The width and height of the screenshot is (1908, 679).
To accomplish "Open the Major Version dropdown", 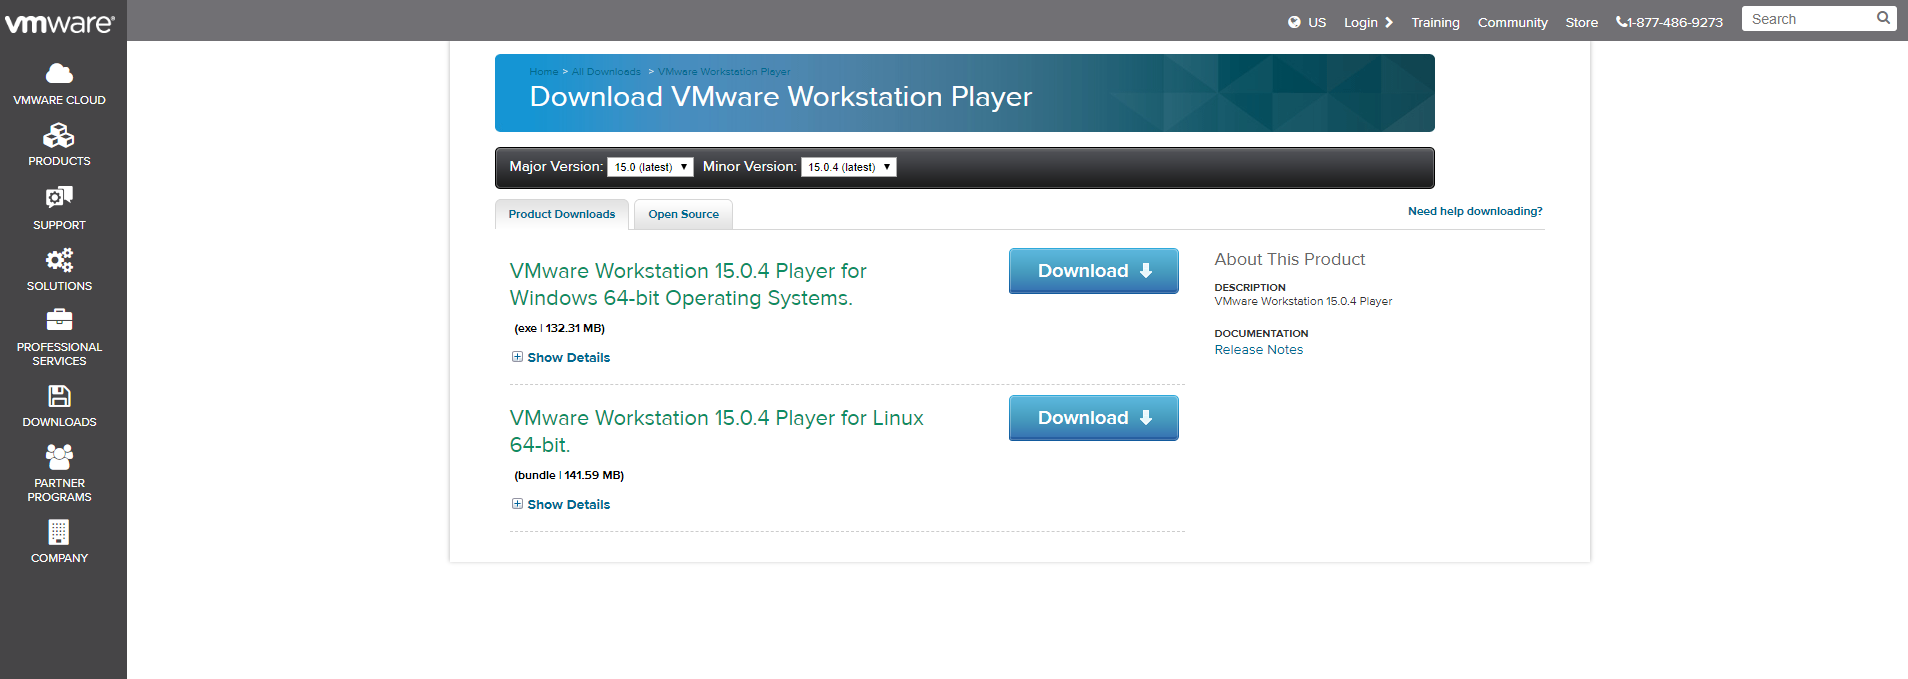I will tap(650, 167).
